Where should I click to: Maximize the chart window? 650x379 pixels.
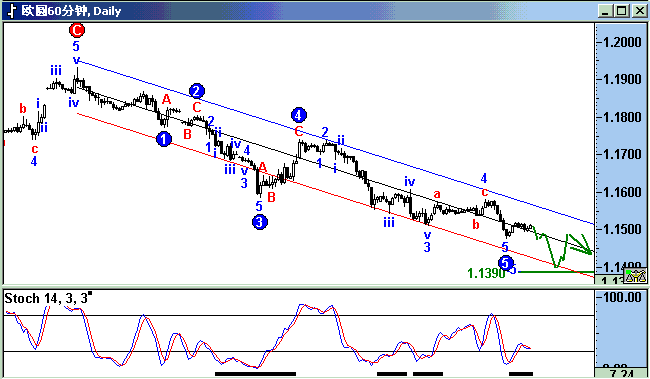(x=621, y=11)
